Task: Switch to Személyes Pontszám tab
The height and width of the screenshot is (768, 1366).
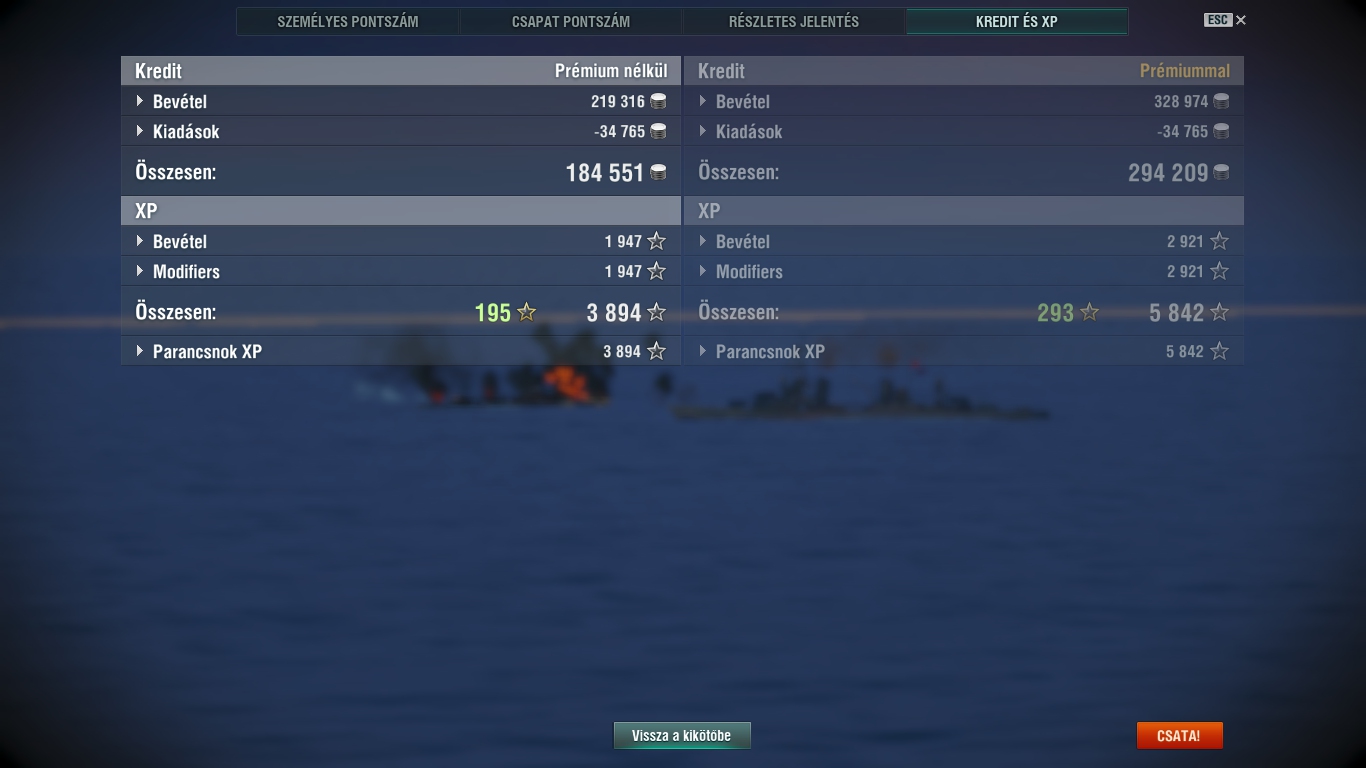Action: [x=348, y=21]
